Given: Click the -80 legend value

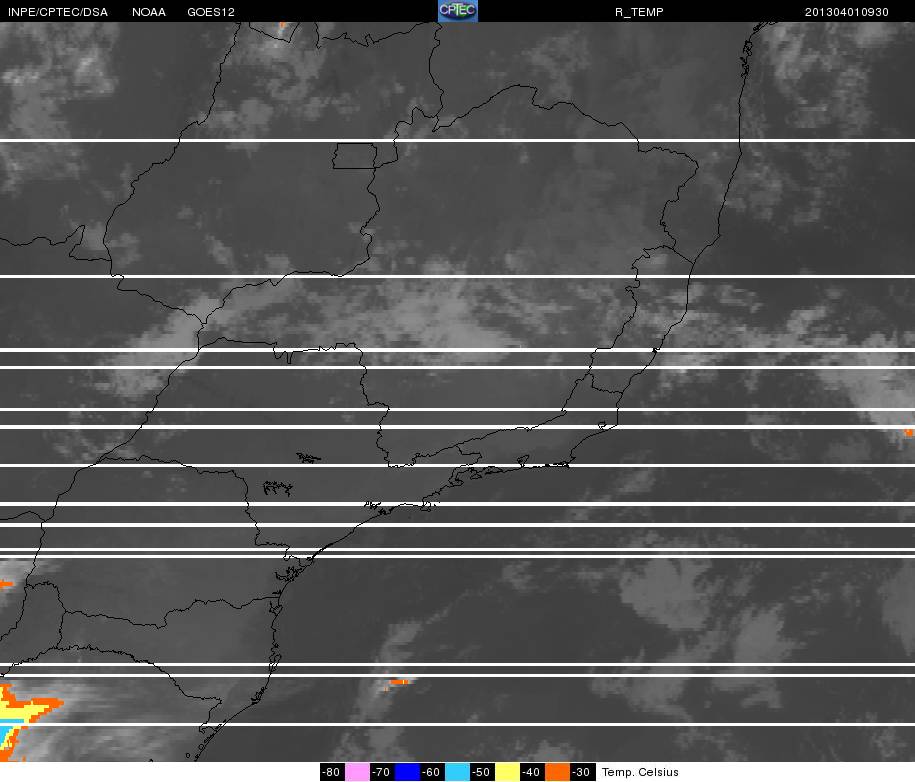Looking at the screenshot, I should [333, 772].
